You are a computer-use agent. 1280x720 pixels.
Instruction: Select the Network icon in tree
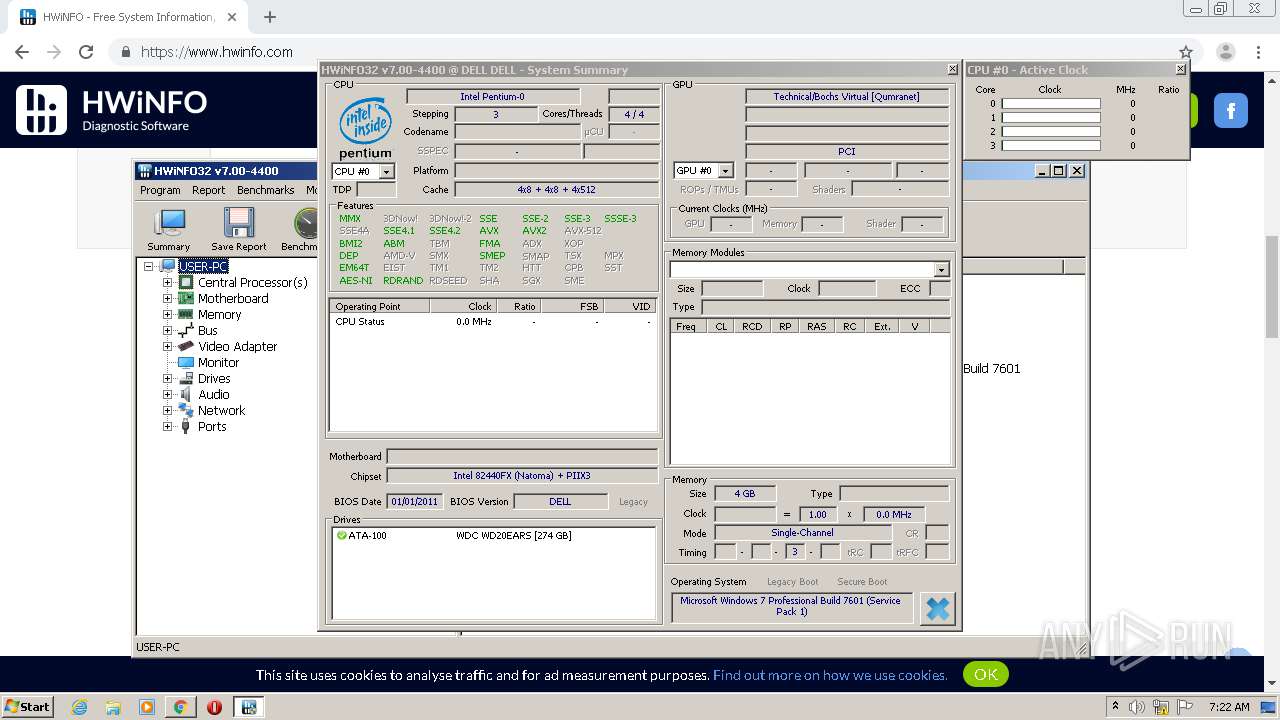click(186, 410)
